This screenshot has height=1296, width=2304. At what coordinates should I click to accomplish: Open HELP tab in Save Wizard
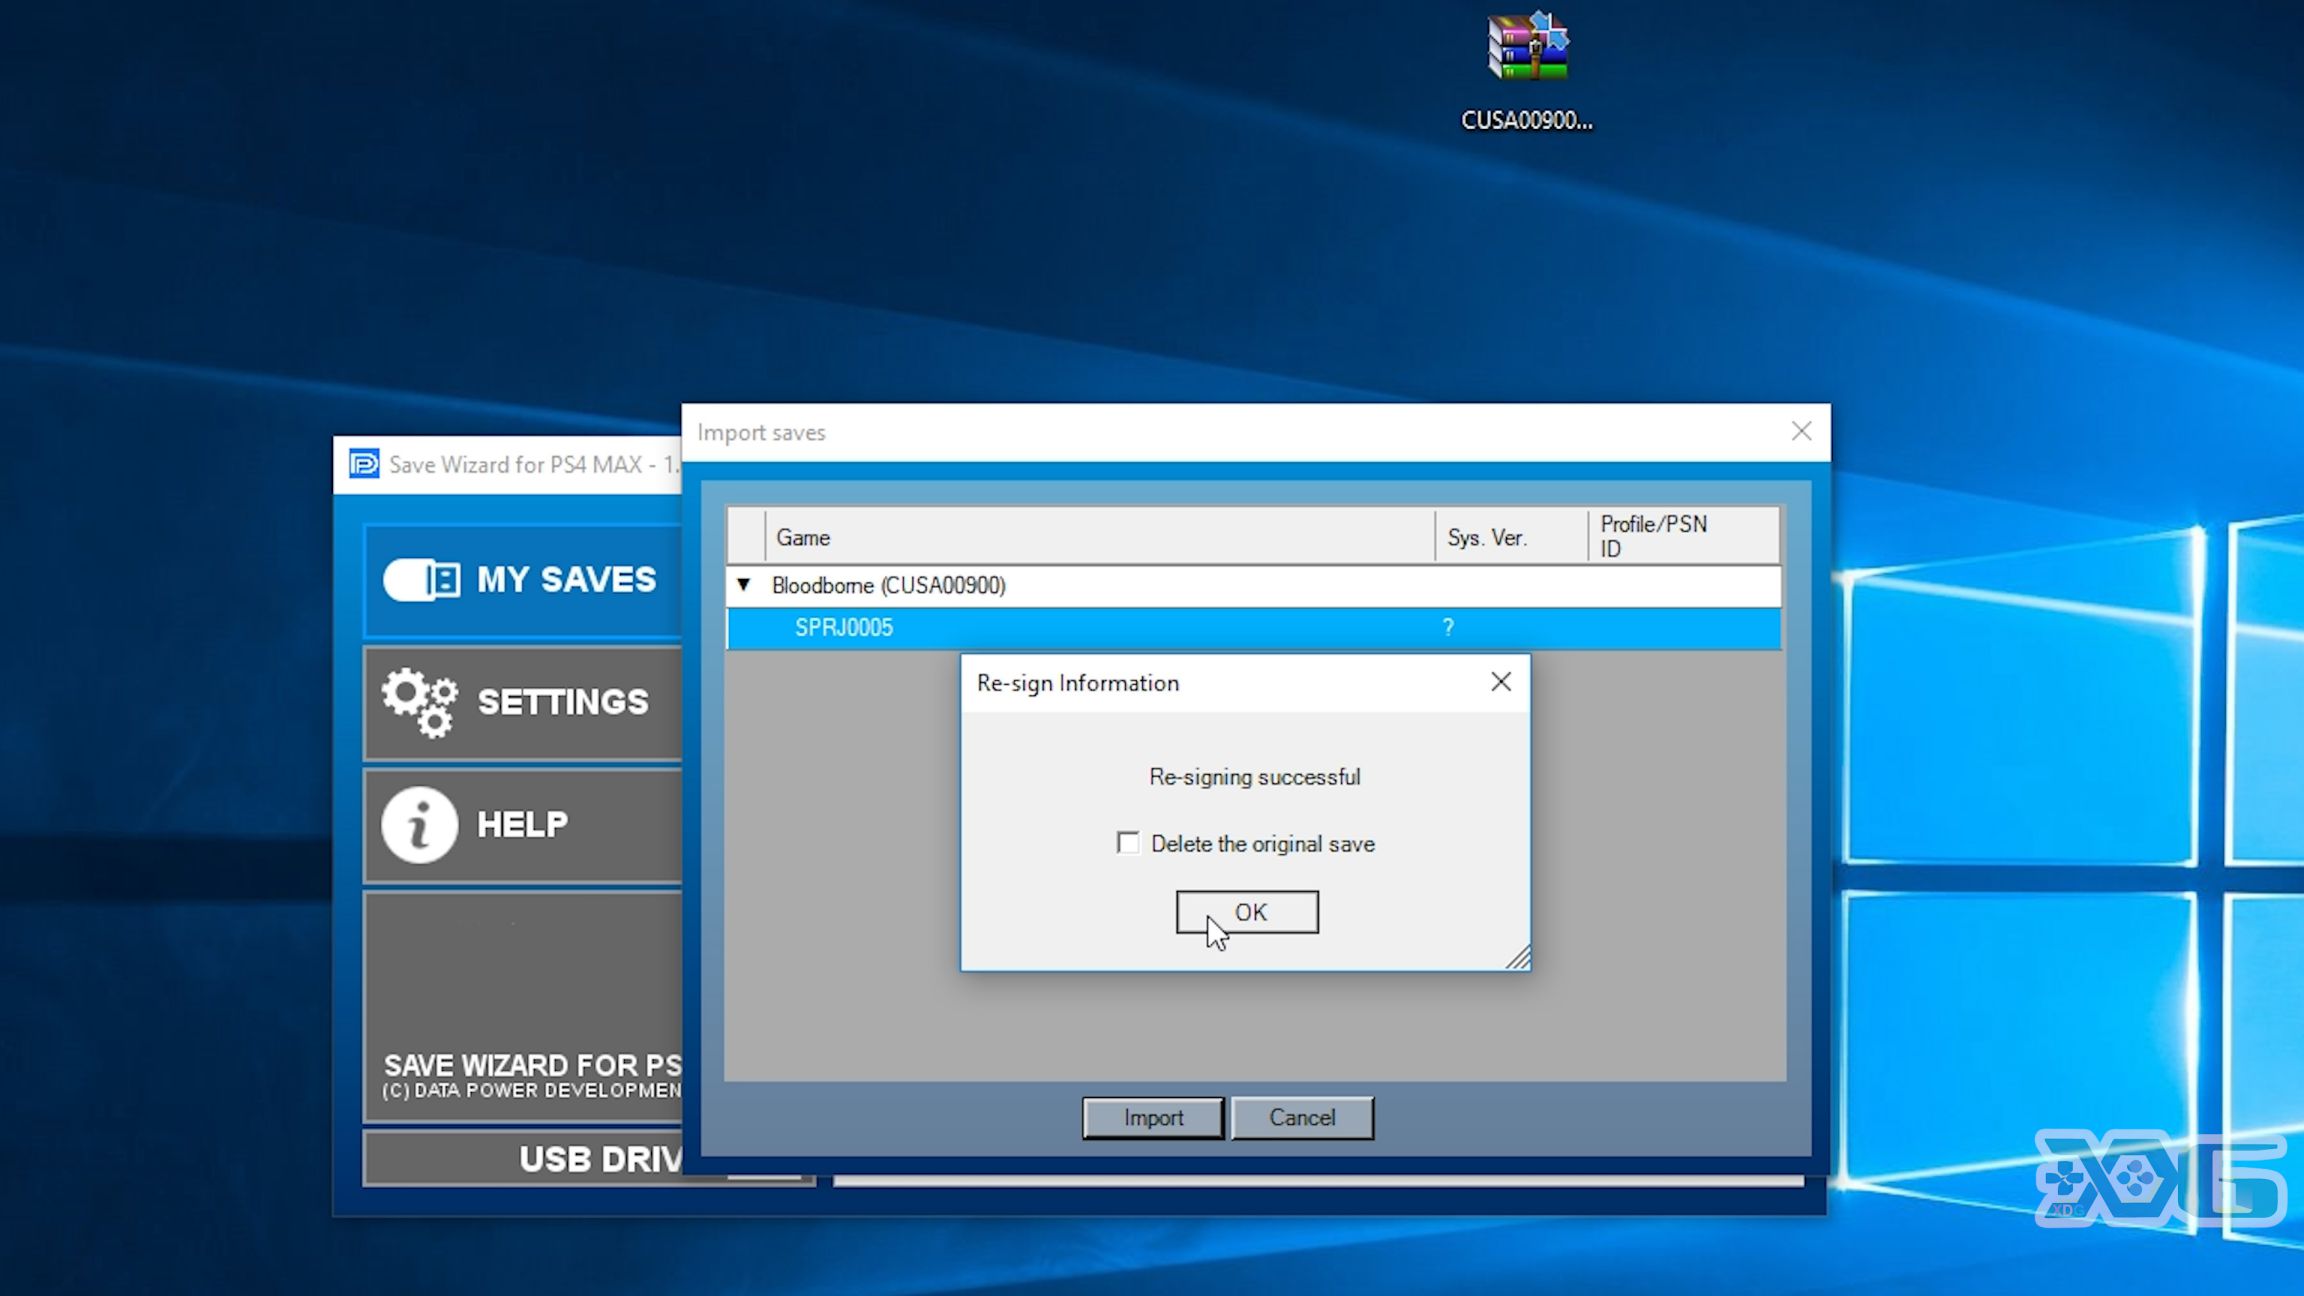coord(523,825)
